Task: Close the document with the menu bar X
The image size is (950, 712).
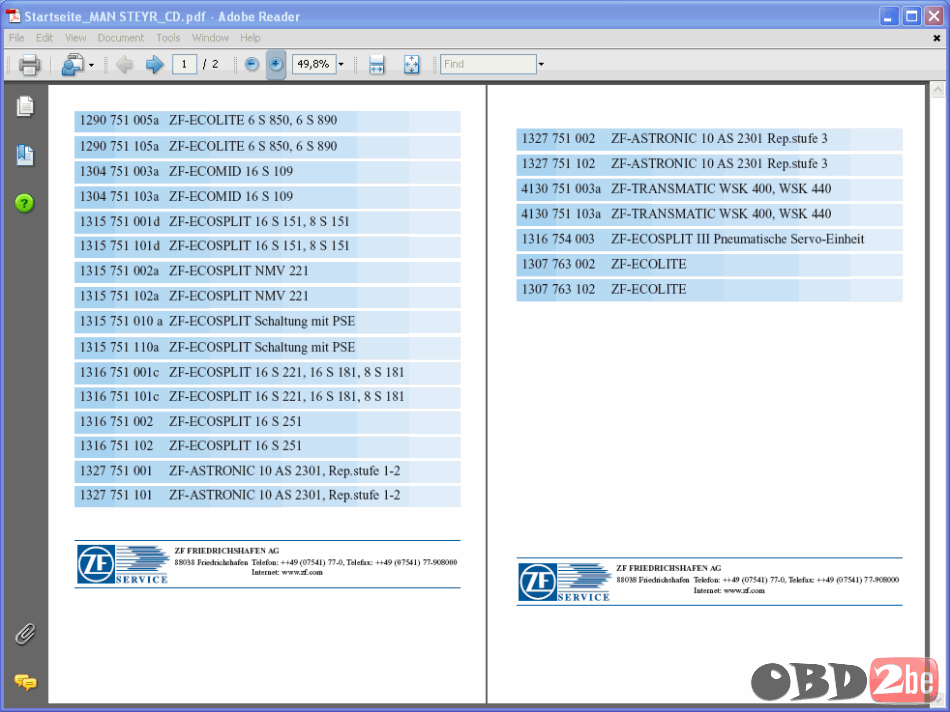Action: 937,38
